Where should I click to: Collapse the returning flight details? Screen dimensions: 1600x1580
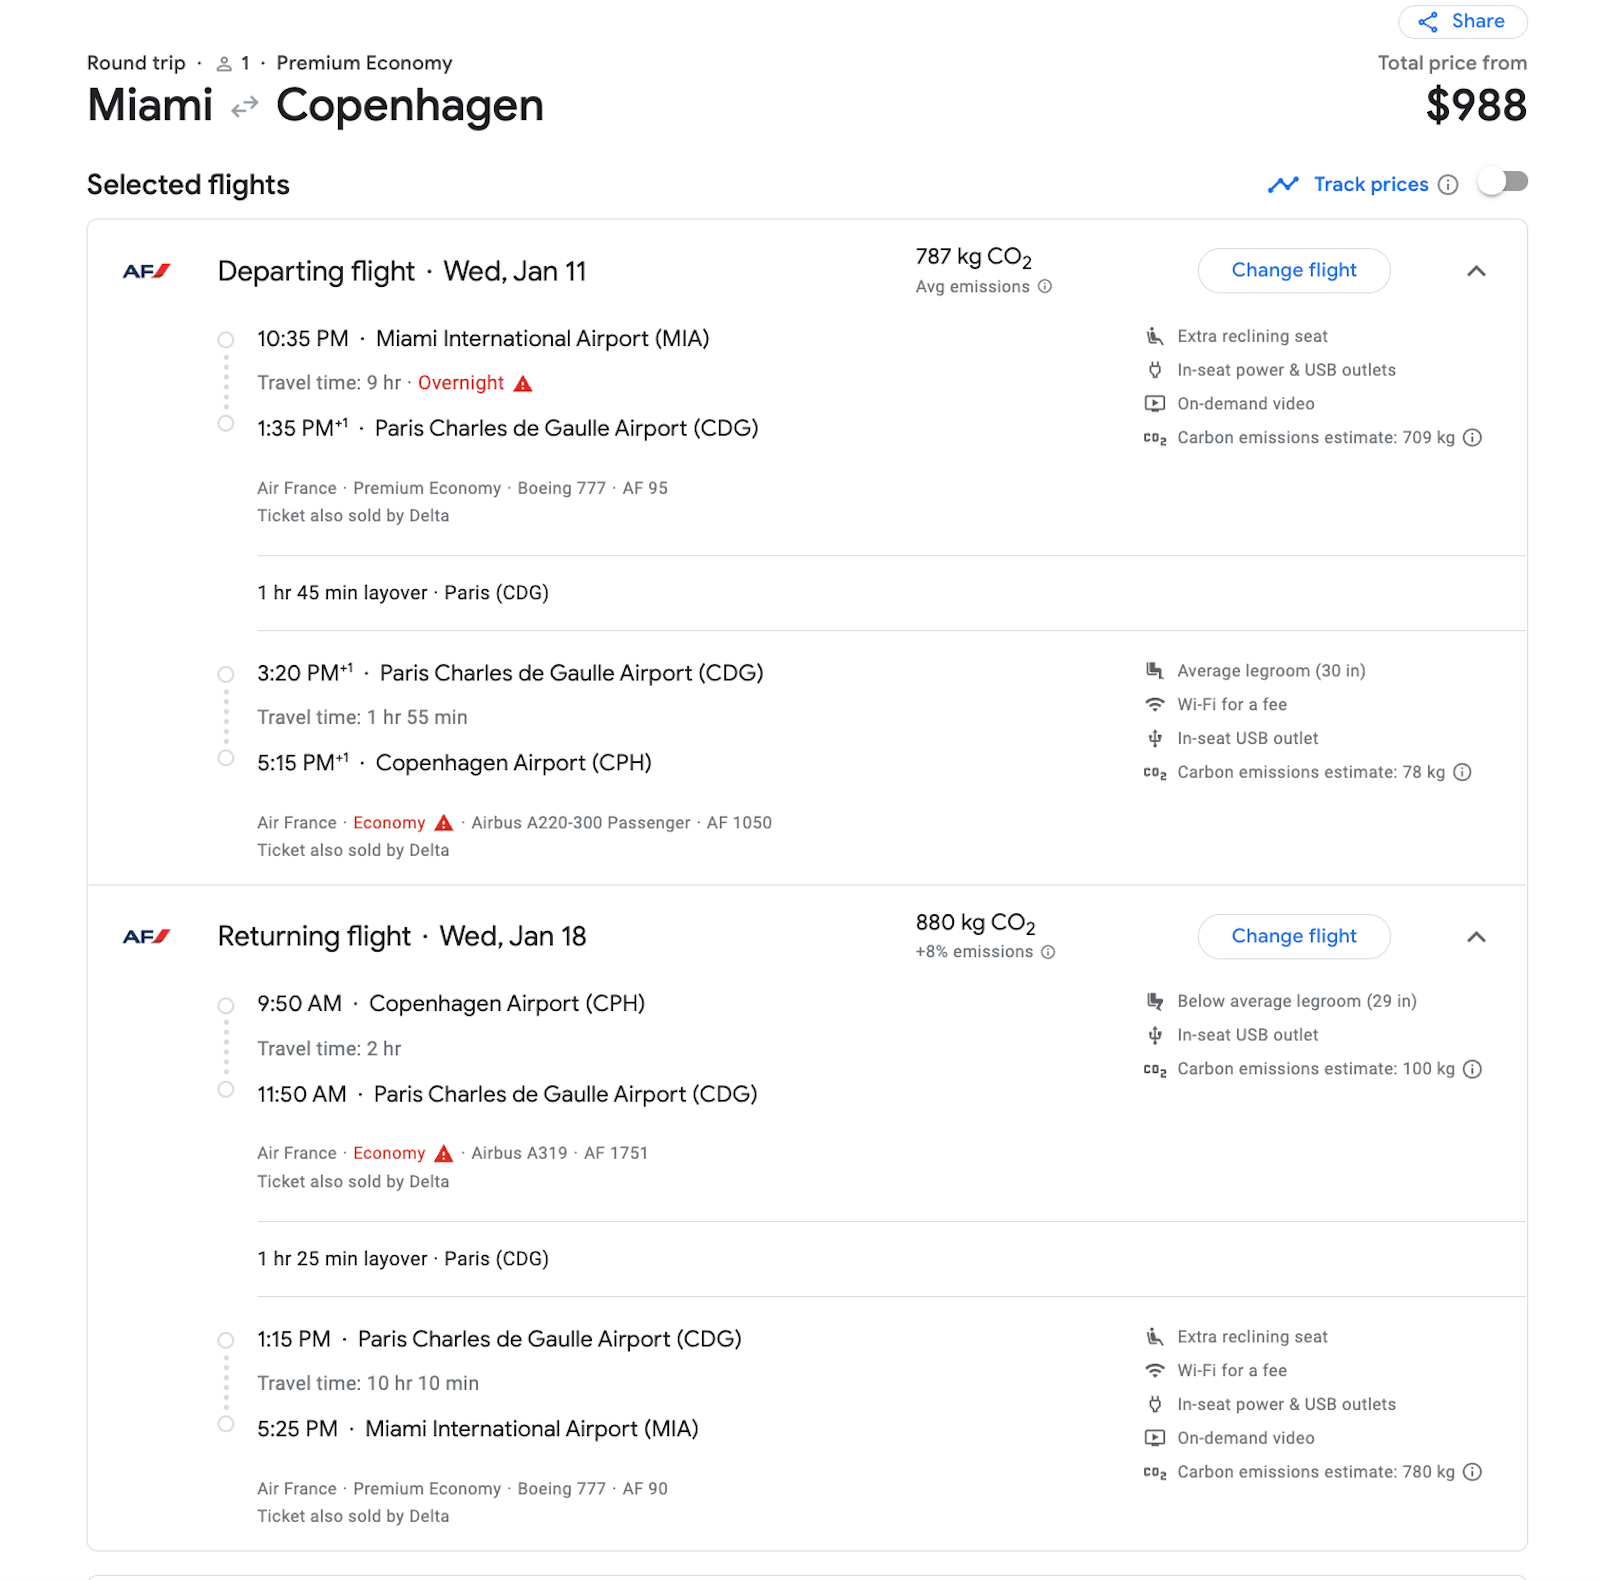click(1477, 937)
